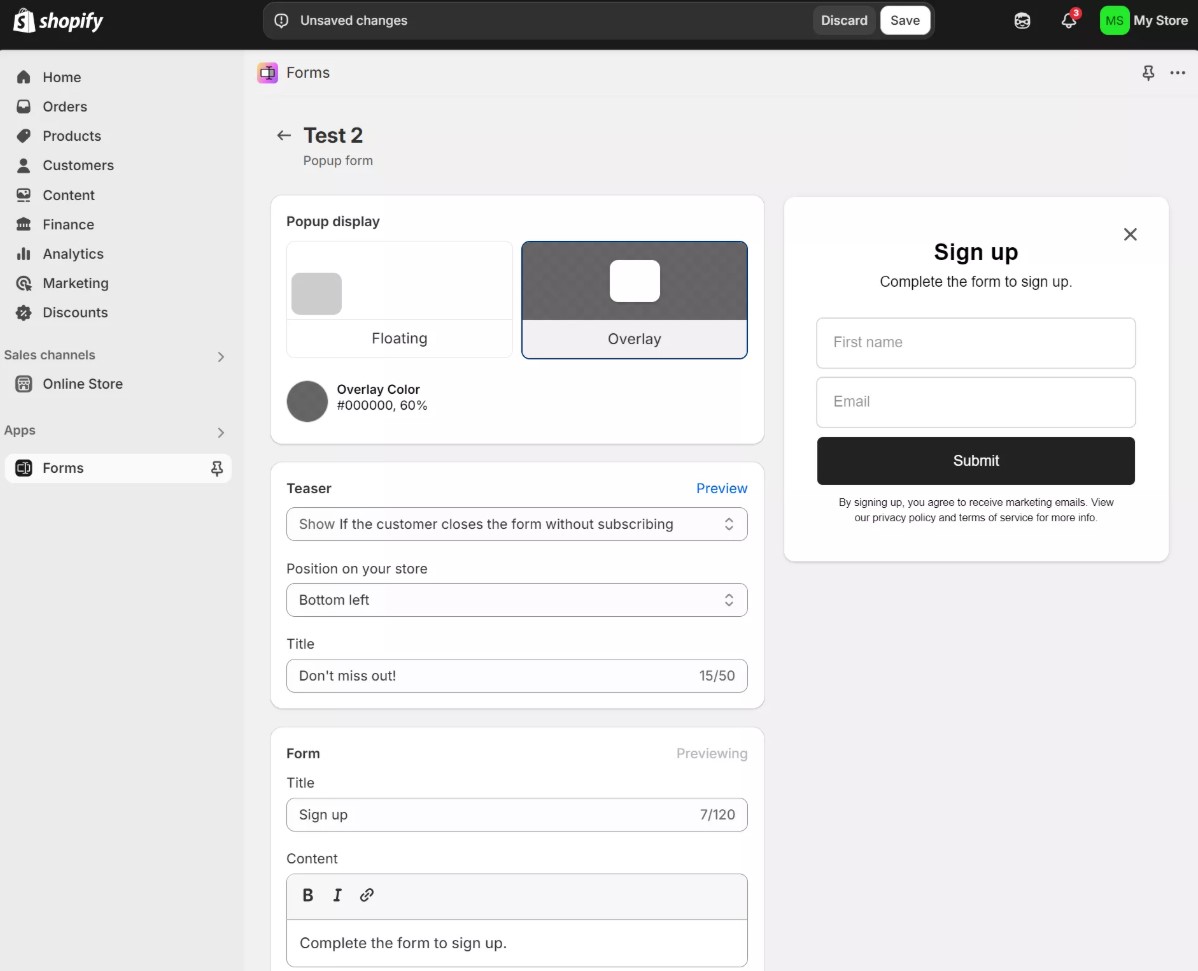
Task: Save the unsaved changes
Action: pos(904,20)
